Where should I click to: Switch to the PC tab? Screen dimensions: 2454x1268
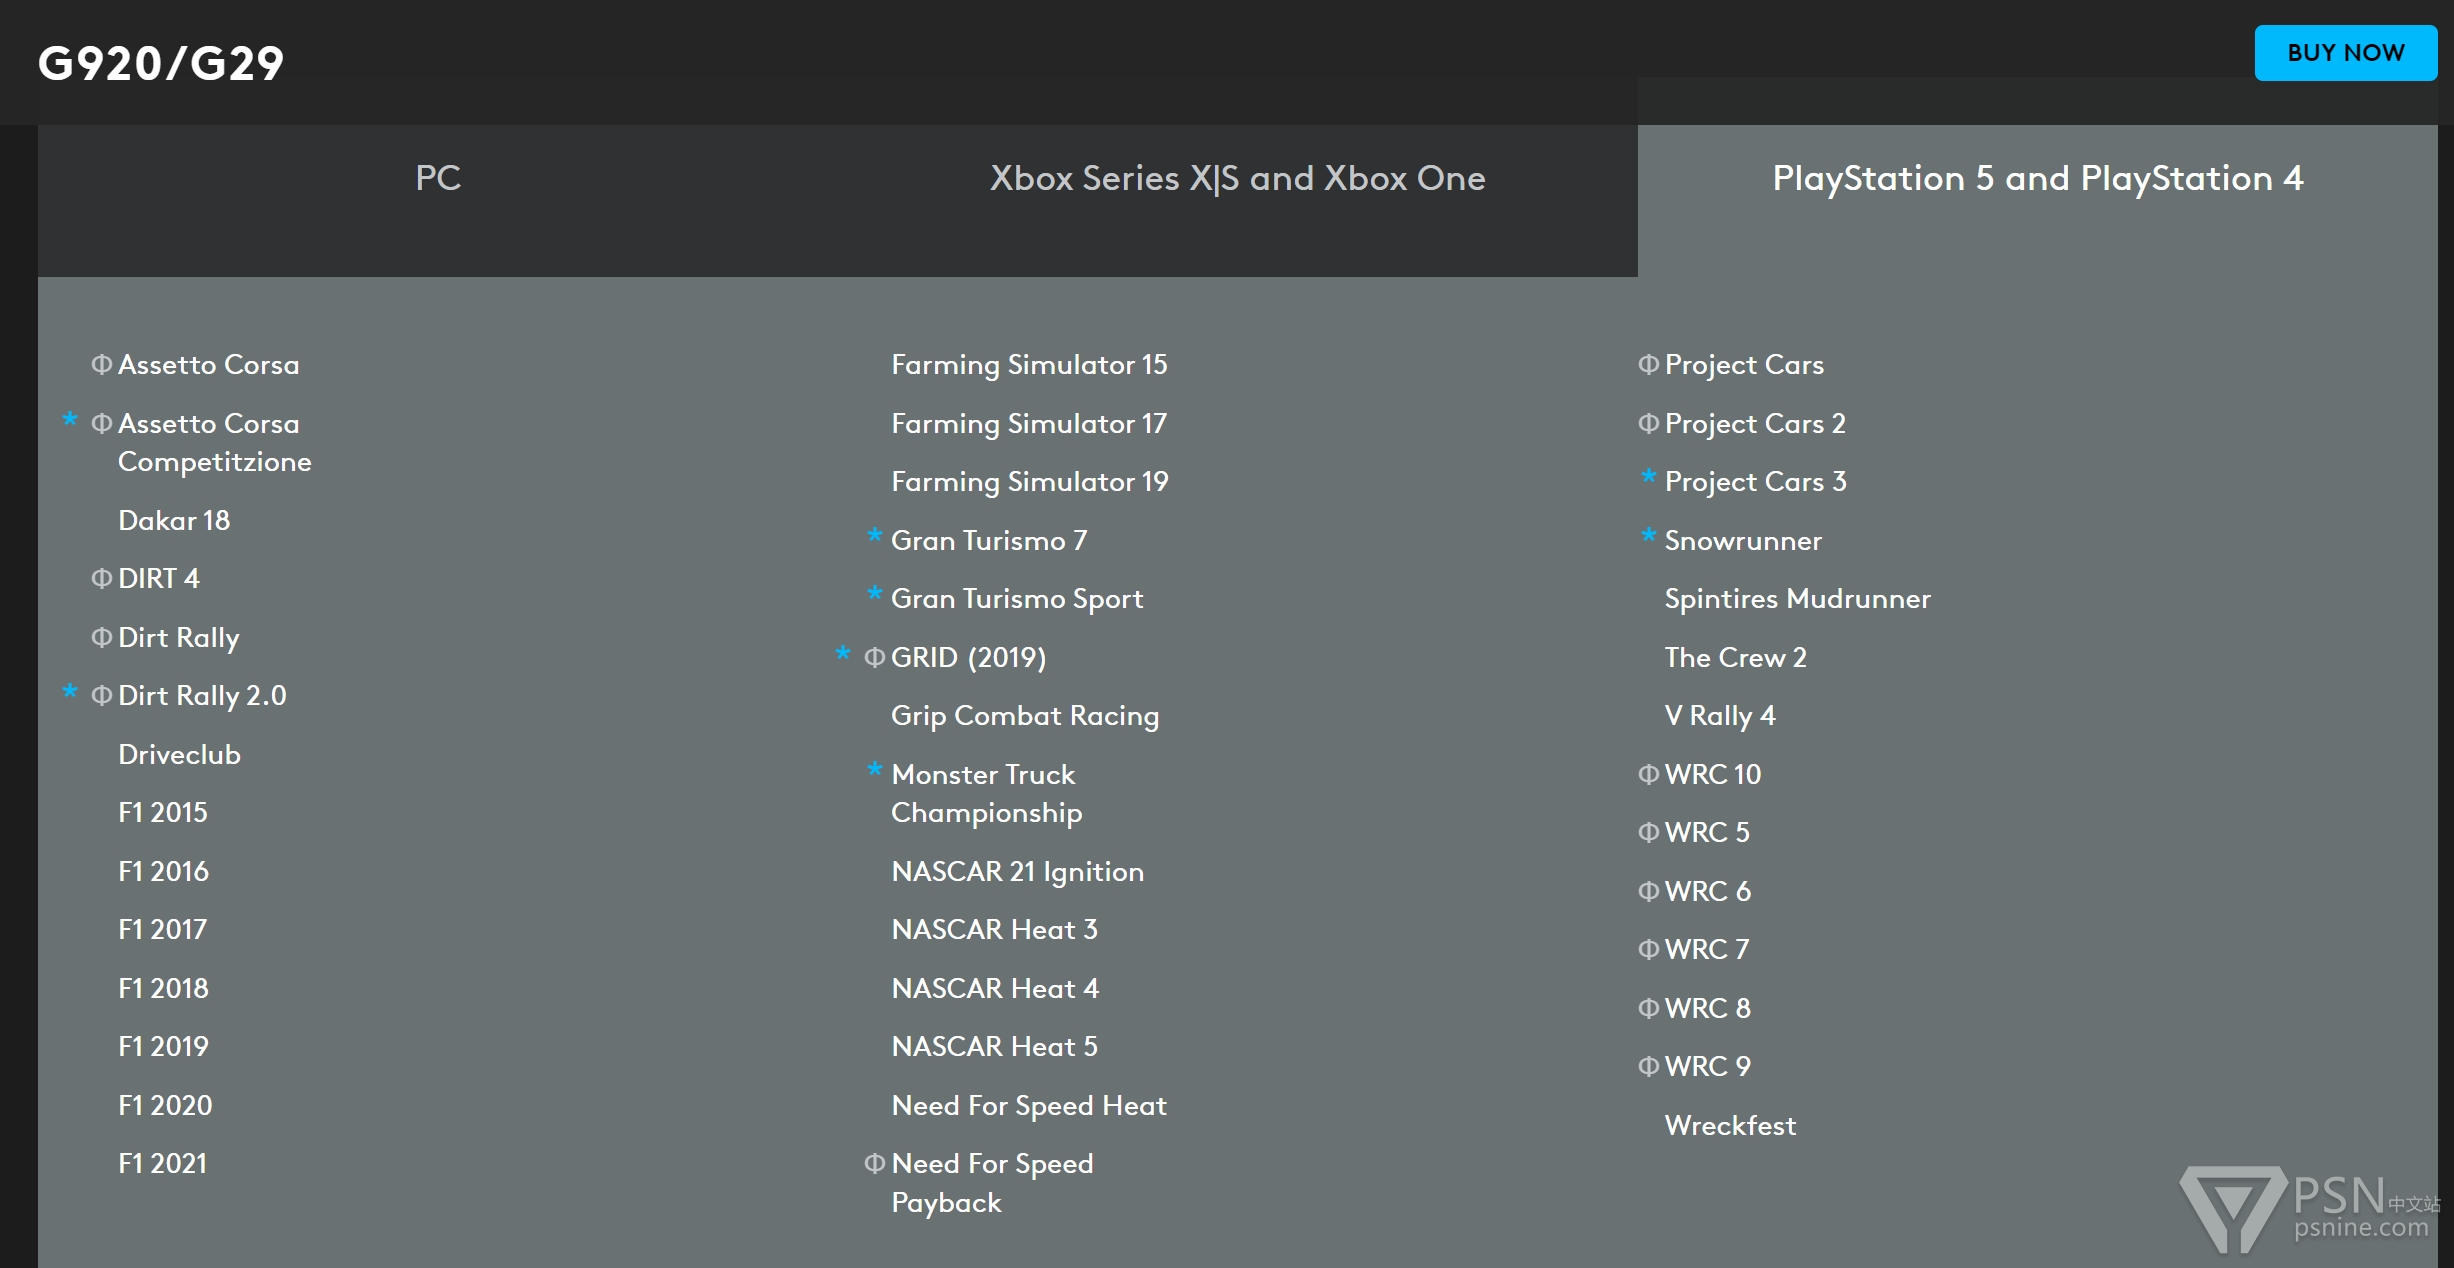click(438, 200)
